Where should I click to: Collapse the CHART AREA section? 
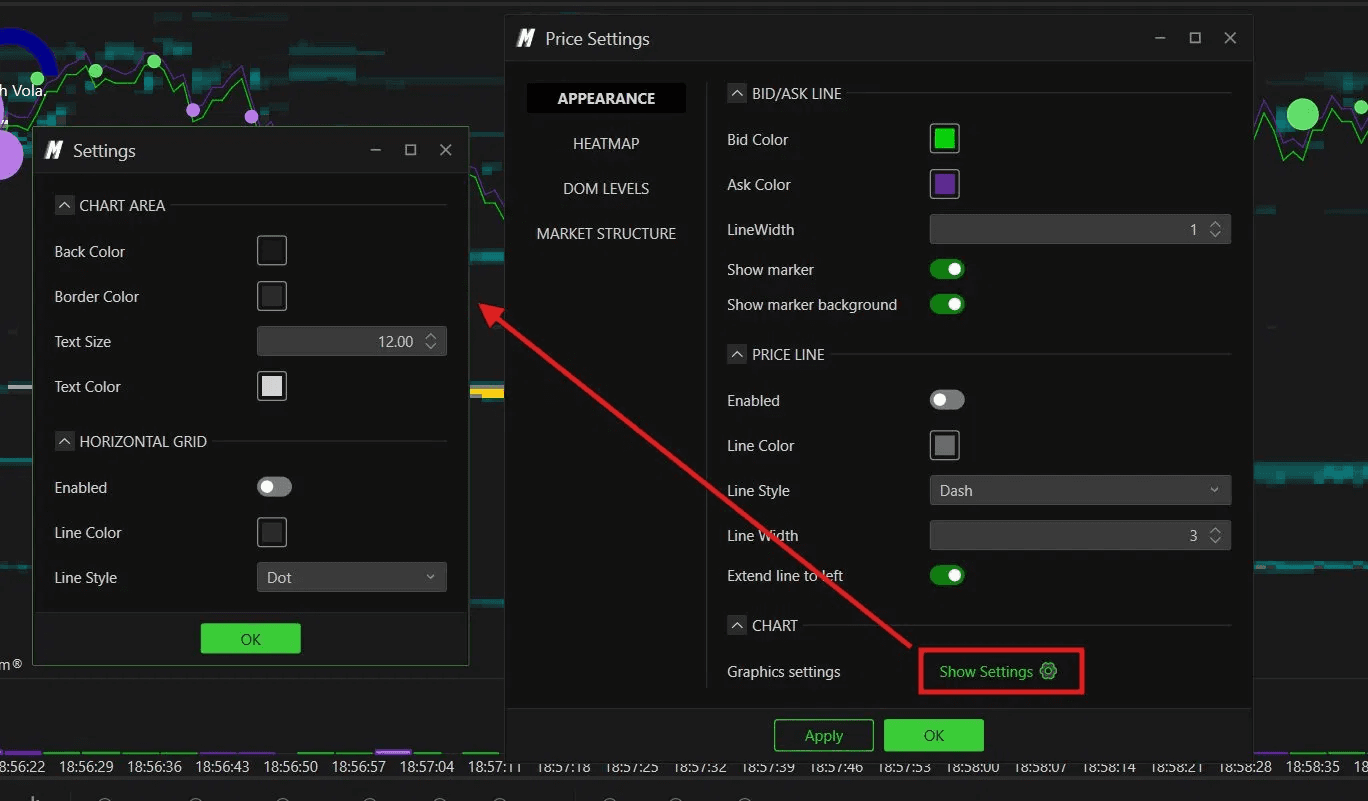tap(64, 205)
